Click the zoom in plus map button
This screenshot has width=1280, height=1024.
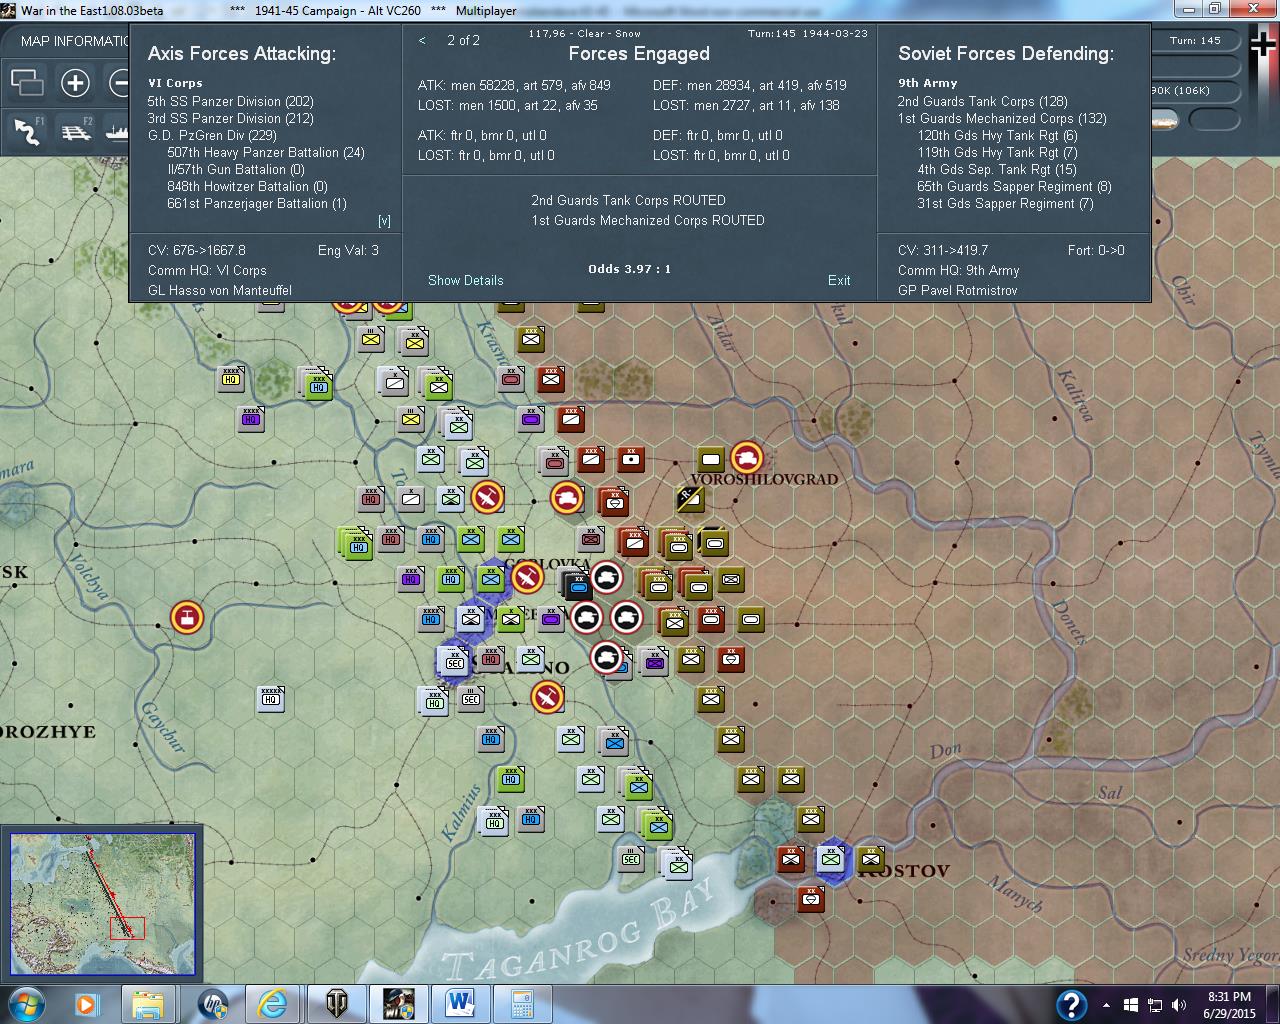[75, 83]
